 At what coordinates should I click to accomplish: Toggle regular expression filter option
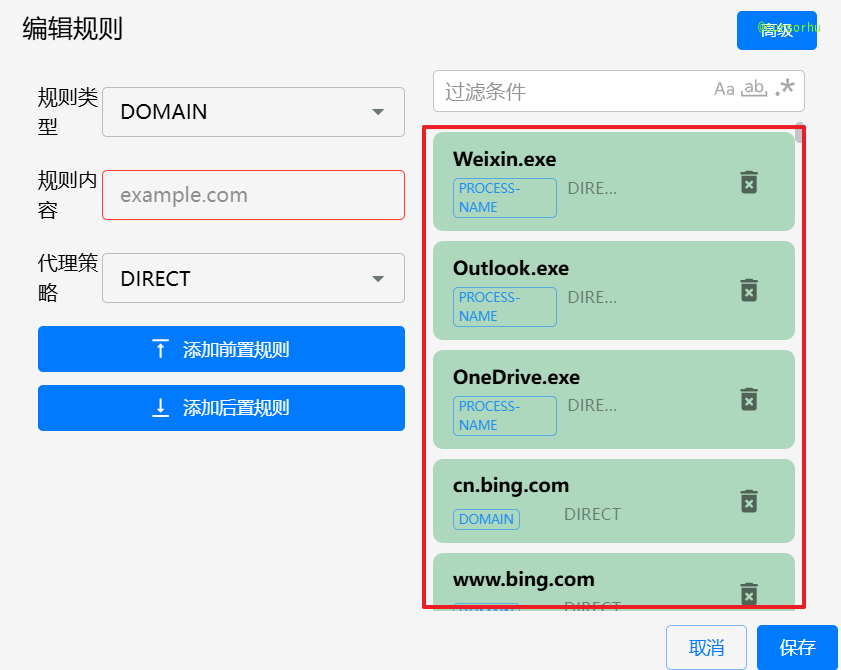click(785, 87)
